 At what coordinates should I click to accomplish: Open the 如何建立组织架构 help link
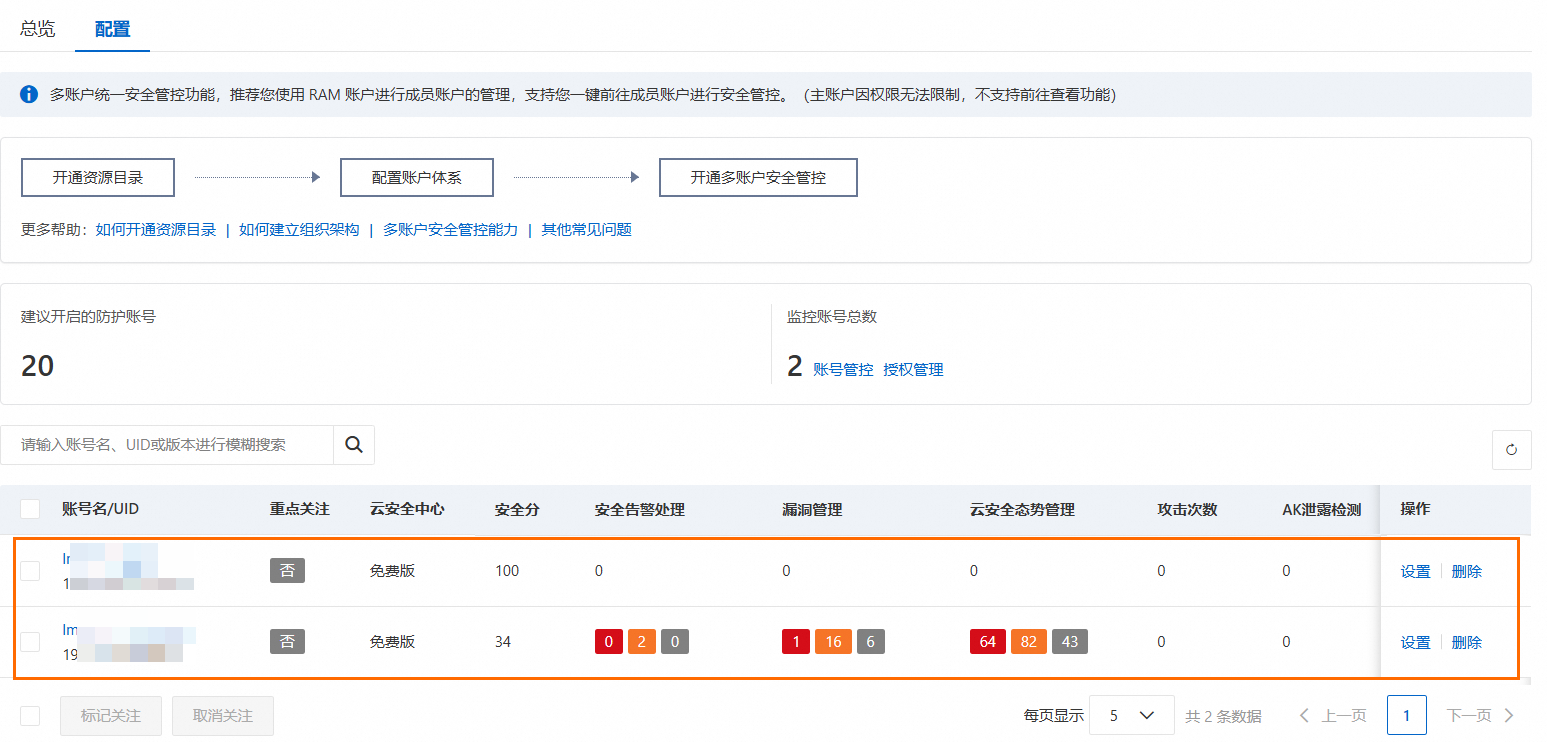[299, 230]
